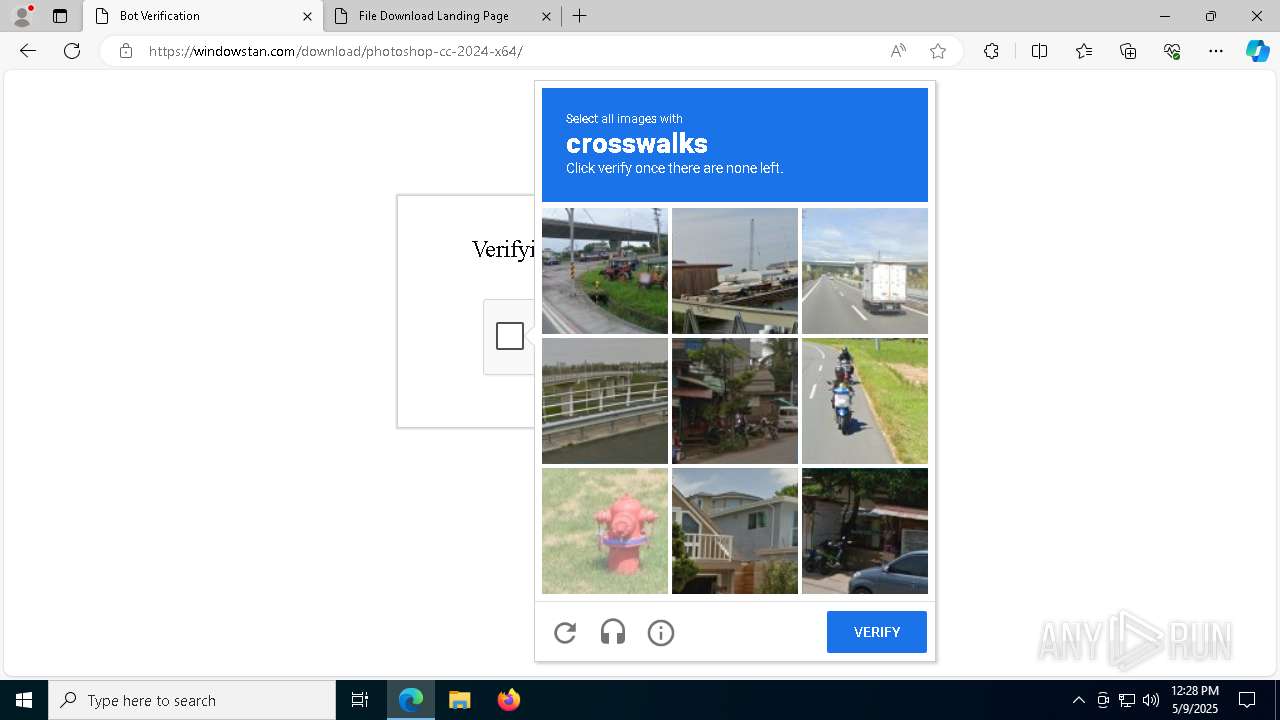Show hidden system tray icons
1280x720 pixels.
click(x=1078, y=700)
